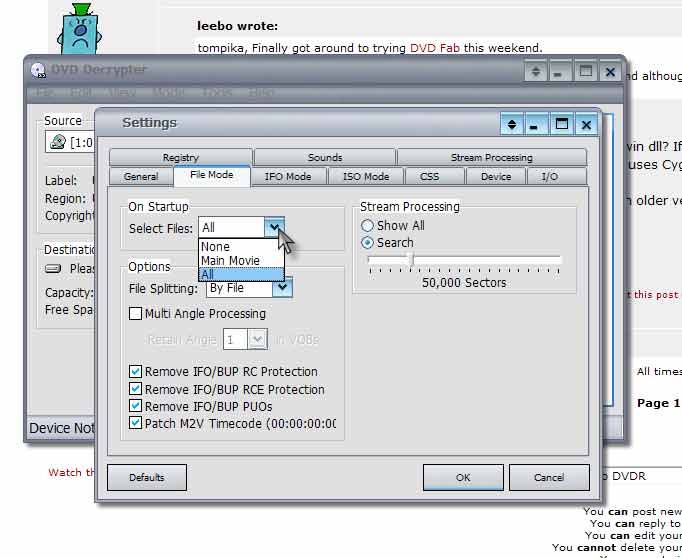Choose All in Select Files list
682x558 pixels.
point(241,274)
